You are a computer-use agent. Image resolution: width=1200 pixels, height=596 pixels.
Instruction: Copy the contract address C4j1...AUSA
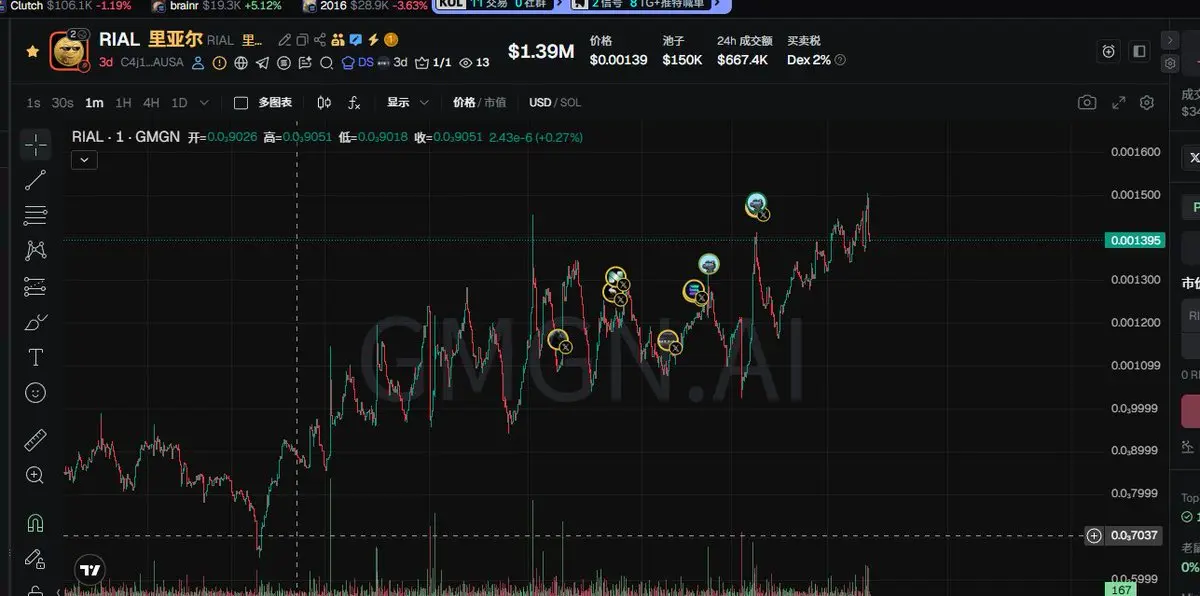[x=152, y=62]
